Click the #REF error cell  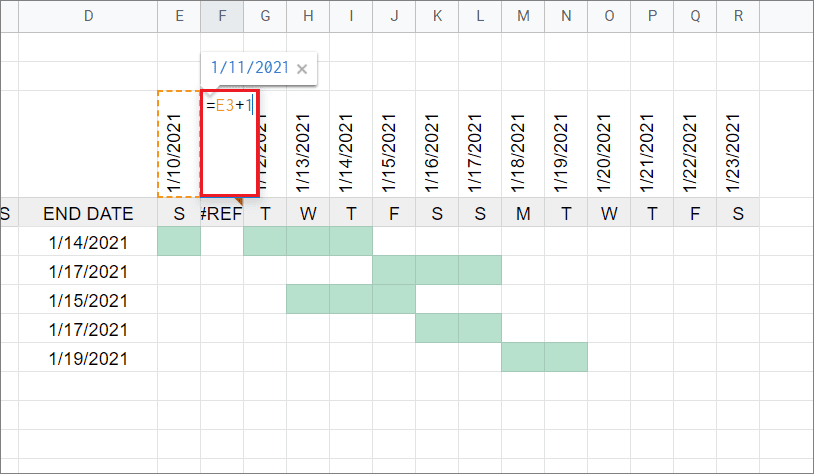222,213
